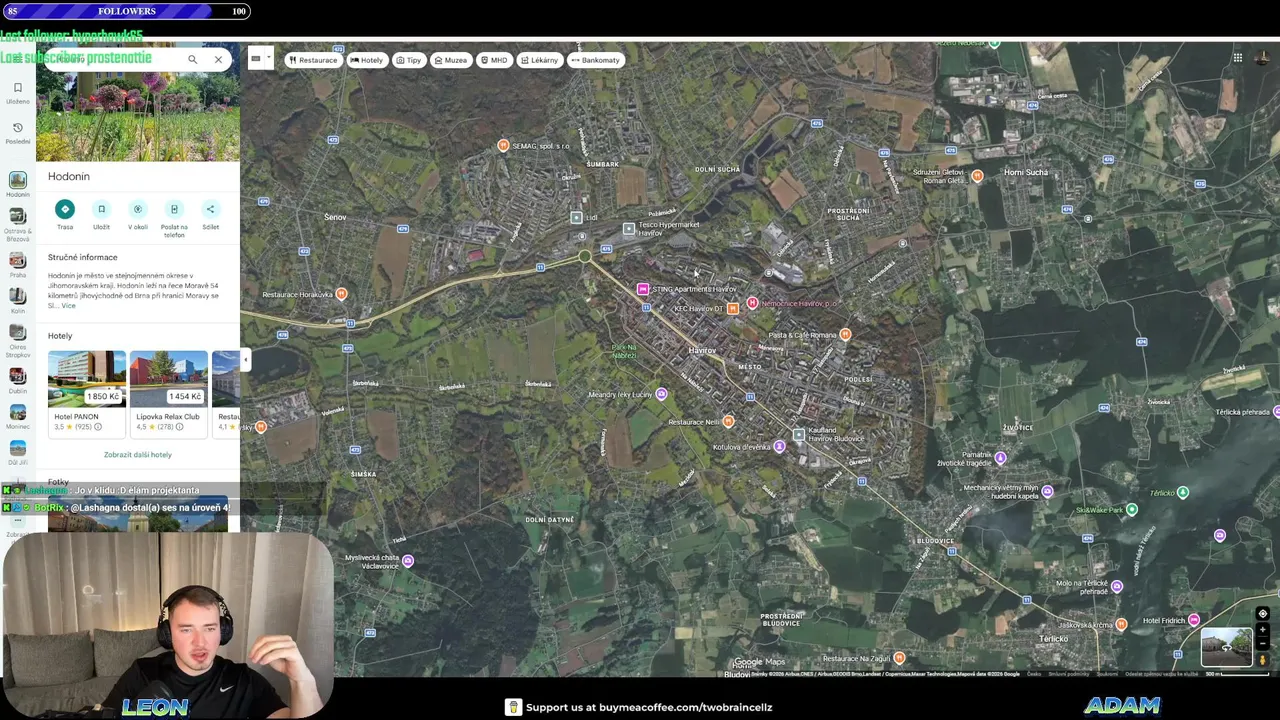This screenshot has width=1280, height=720.
Task: Filter map by Hotely chip
Action: point(366,60)
